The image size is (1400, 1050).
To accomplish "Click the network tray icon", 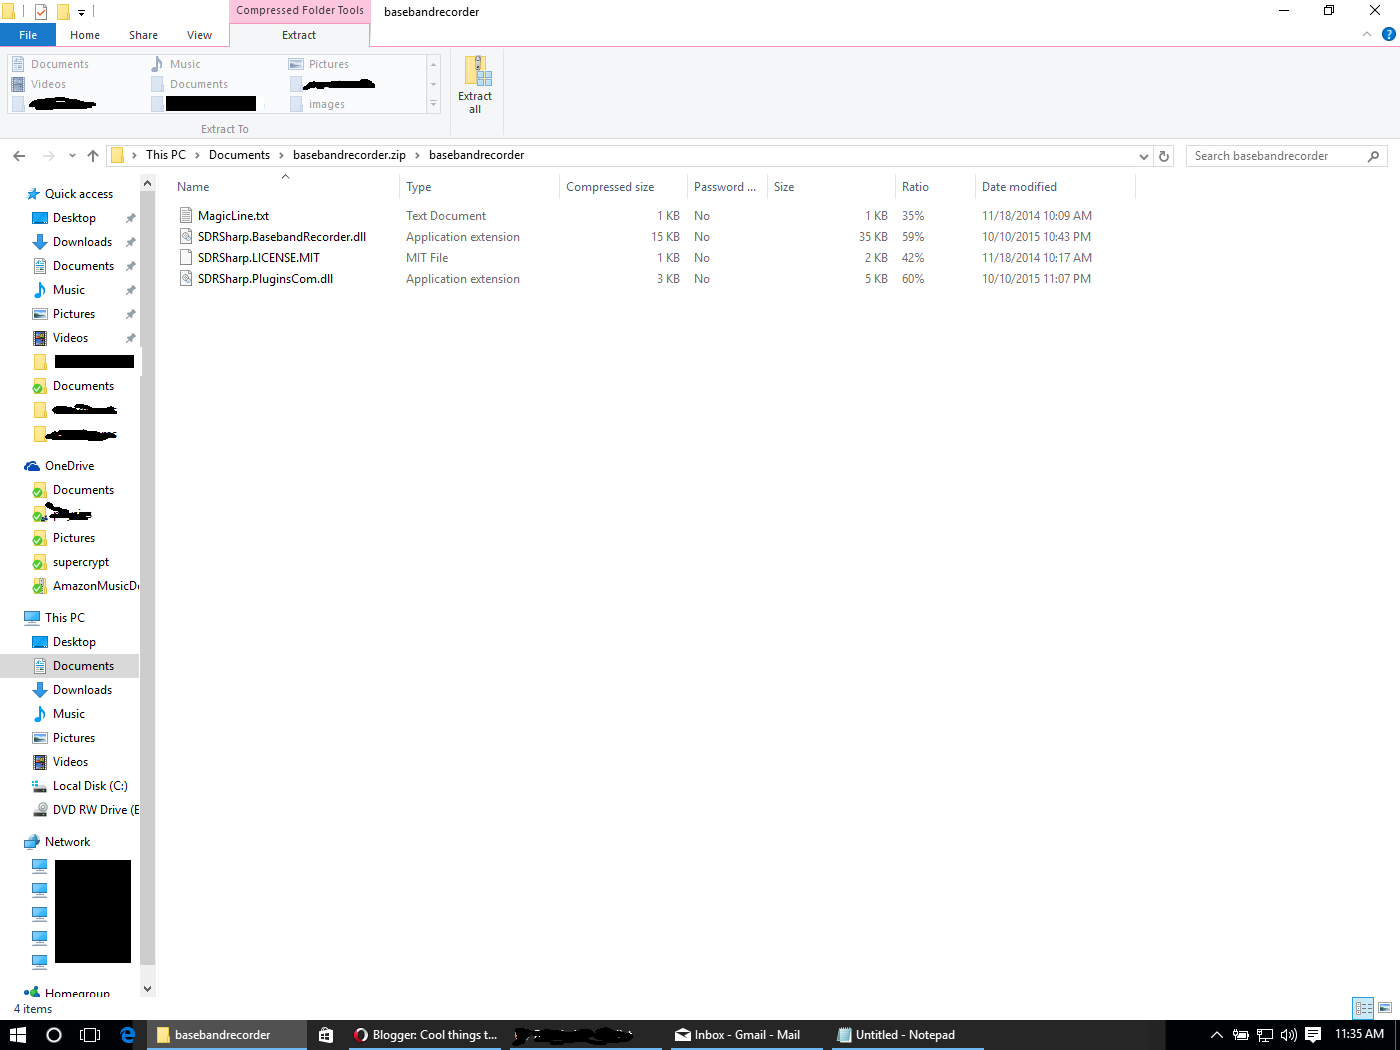I will click(x=1265, y=1035).
